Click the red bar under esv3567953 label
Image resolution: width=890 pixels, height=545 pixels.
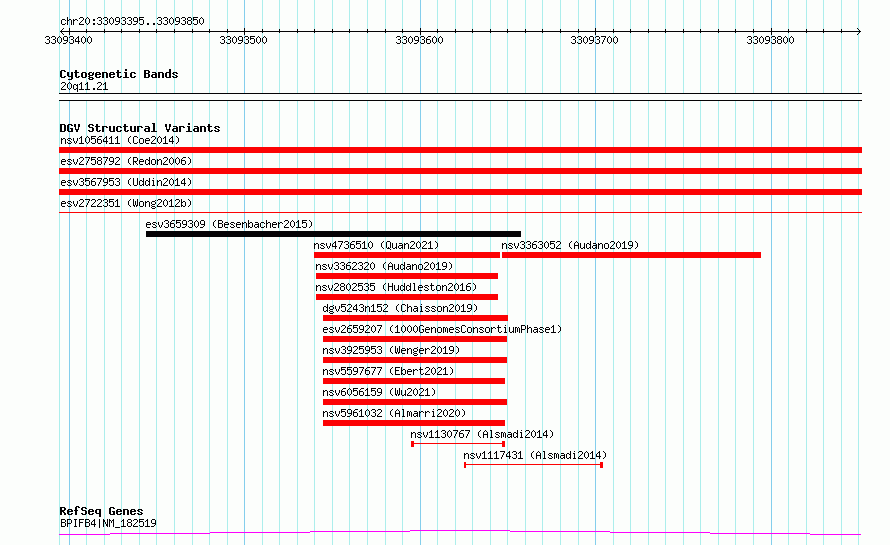[x=460, y=192]
